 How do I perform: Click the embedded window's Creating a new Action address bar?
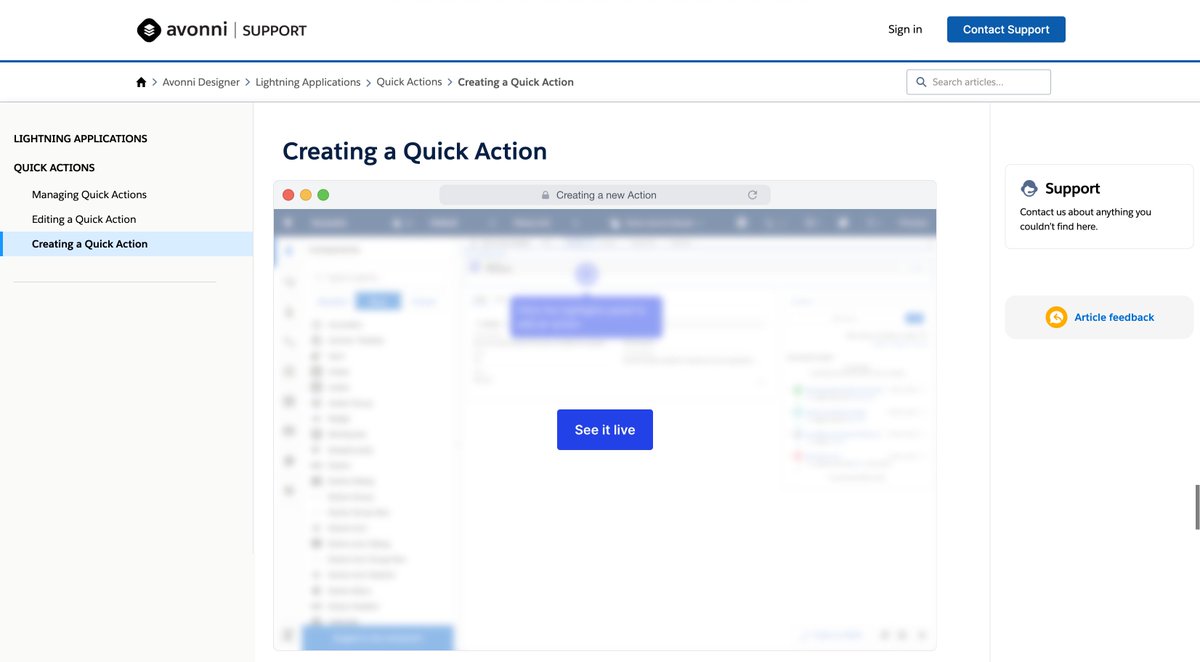pos(605,195)
